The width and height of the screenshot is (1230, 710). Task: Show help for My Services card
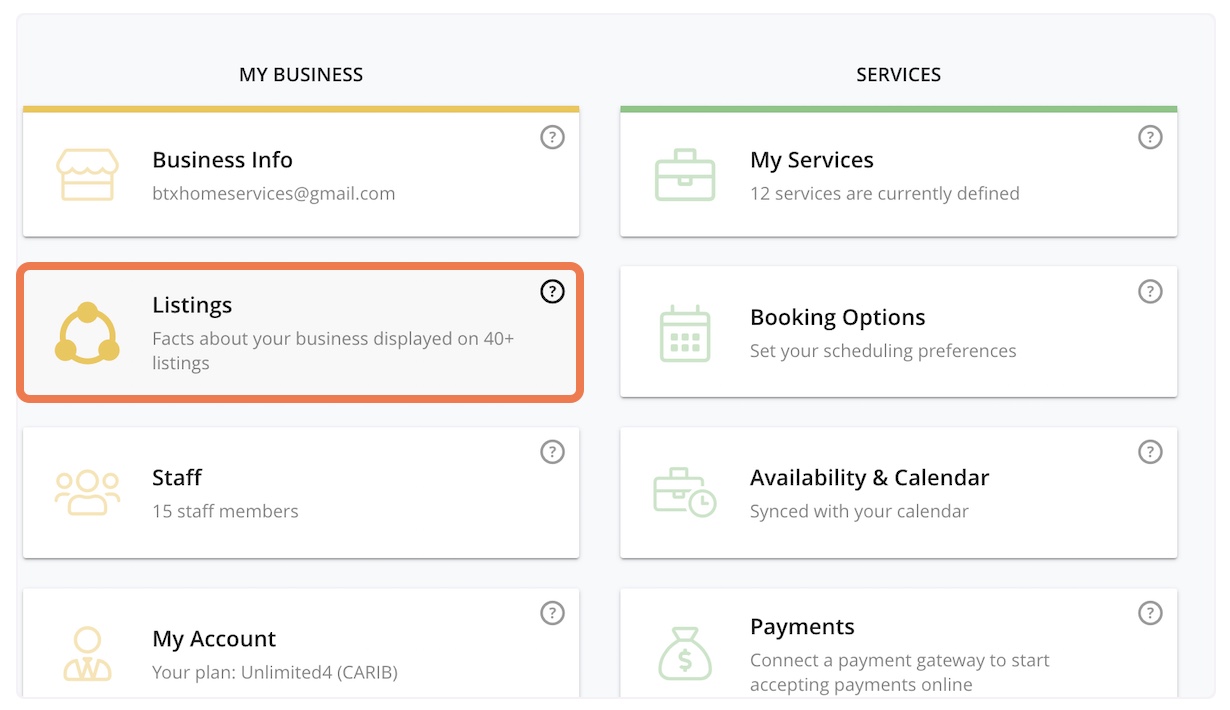(1150, 137)
